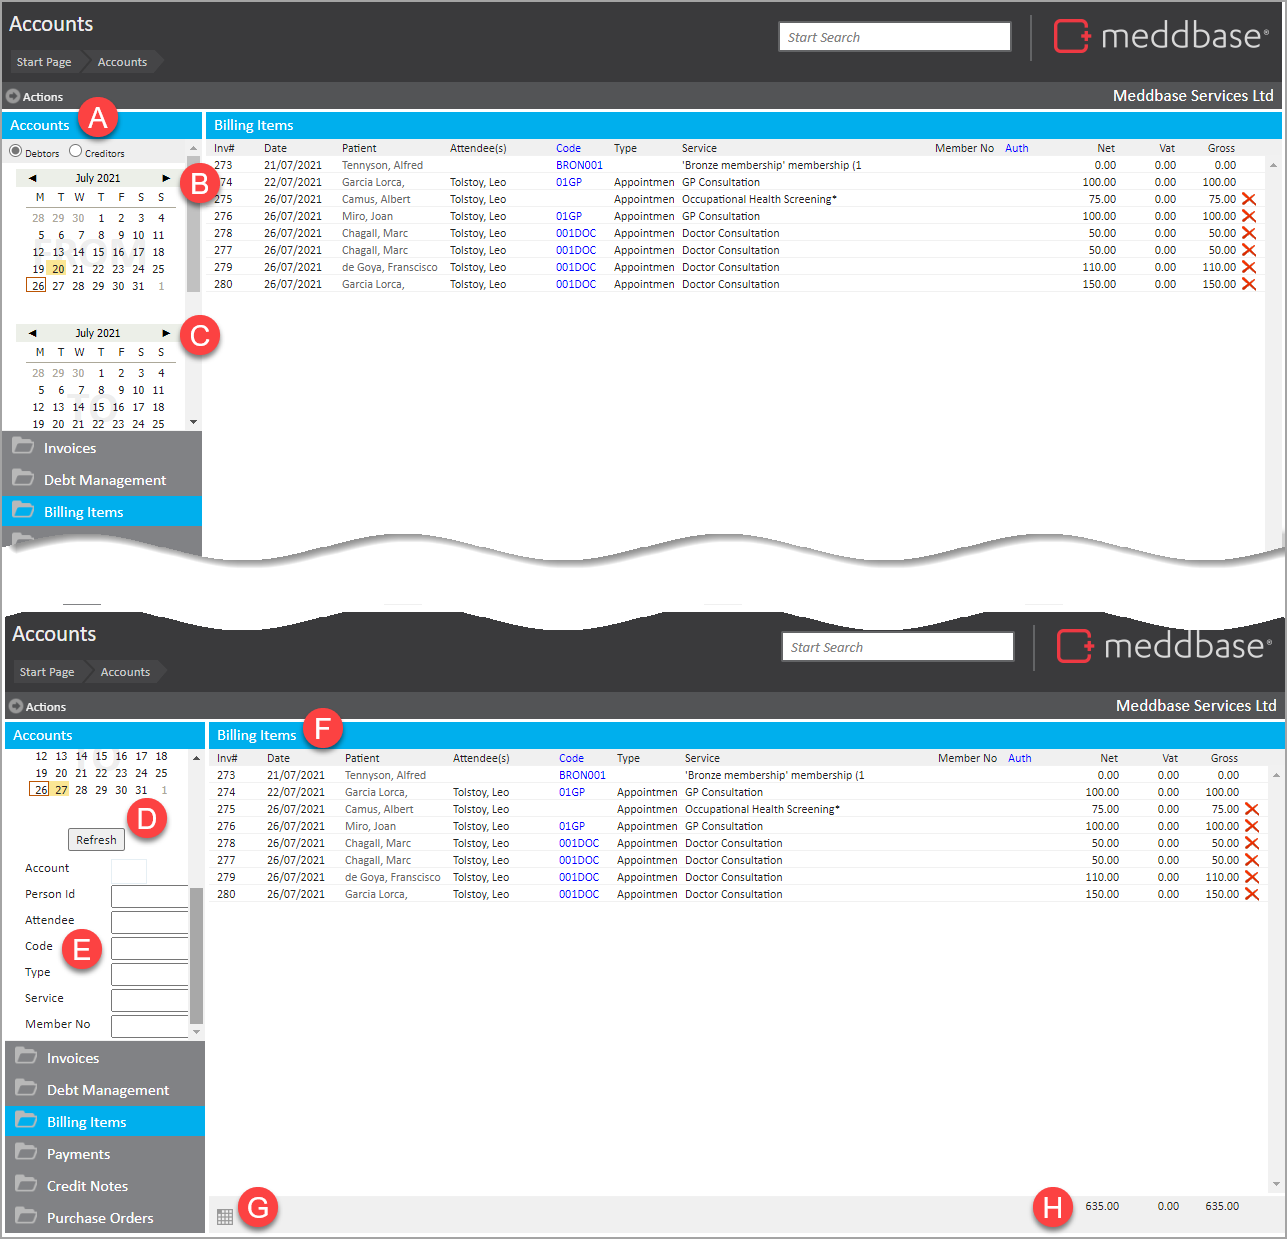Focus the Start Search box in upper screenshot
This screenshot has width=1287, height=1239.
[x=895, y=37]
